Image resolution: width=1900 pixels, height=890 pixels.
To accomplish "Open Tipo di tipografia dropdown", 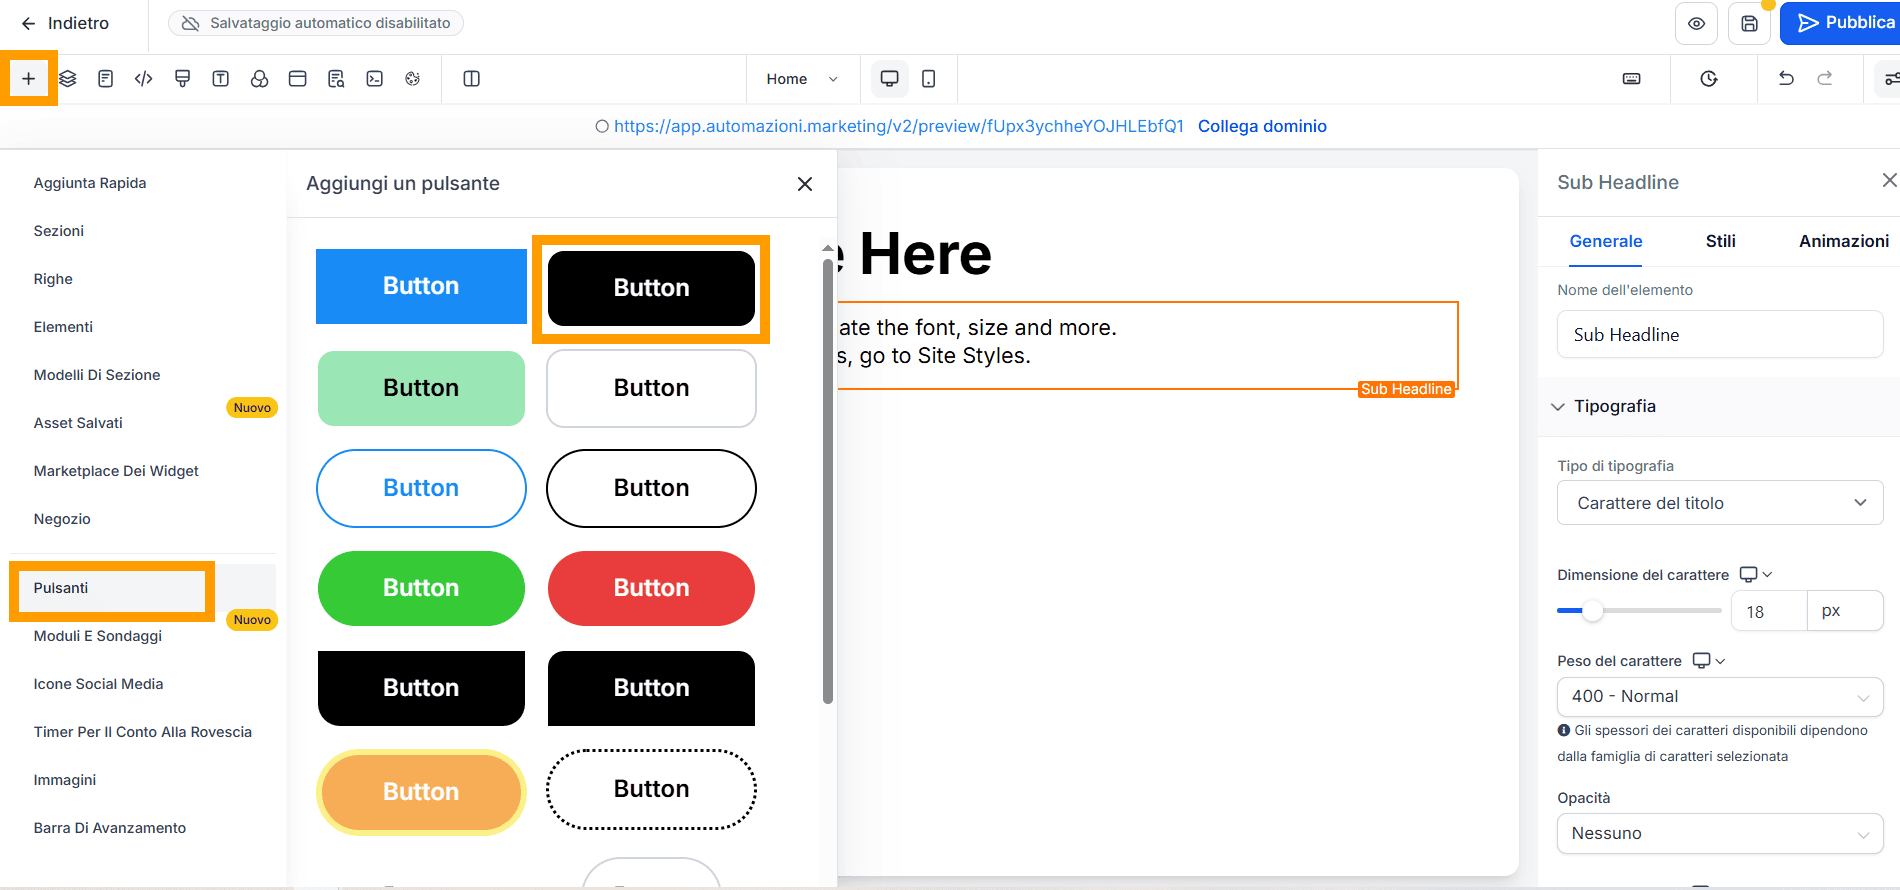I will 1720,503.
